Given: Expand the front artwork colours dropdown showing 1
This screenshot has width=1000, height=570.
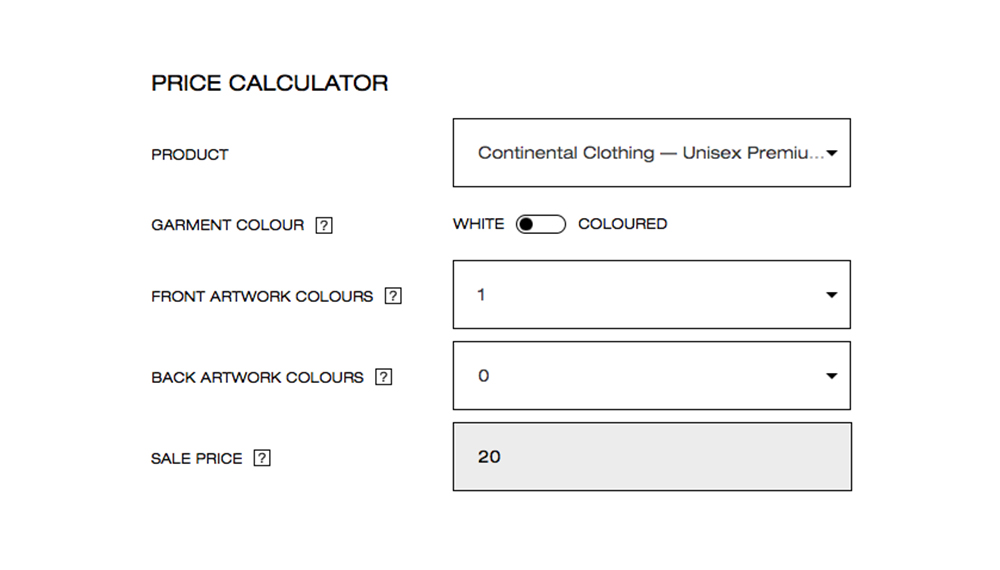Looking at the screenshot, I should click(650, 295).
